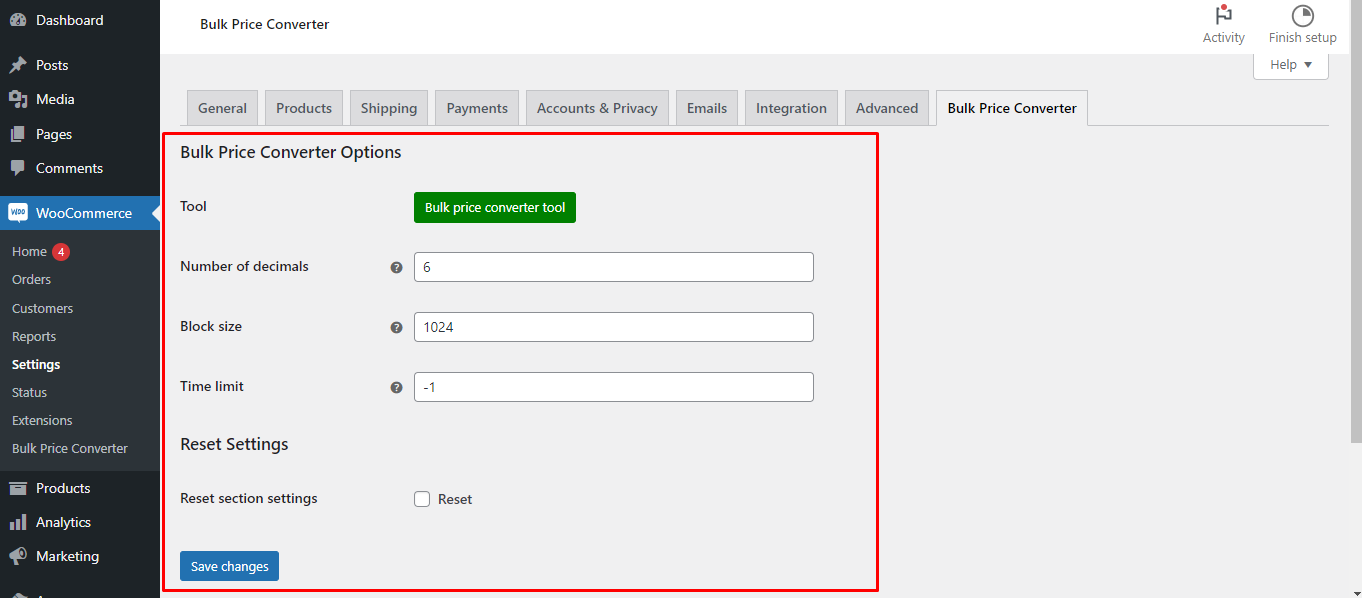Click the Pages icon in sidebar
1362x598 pixels.
18,134
